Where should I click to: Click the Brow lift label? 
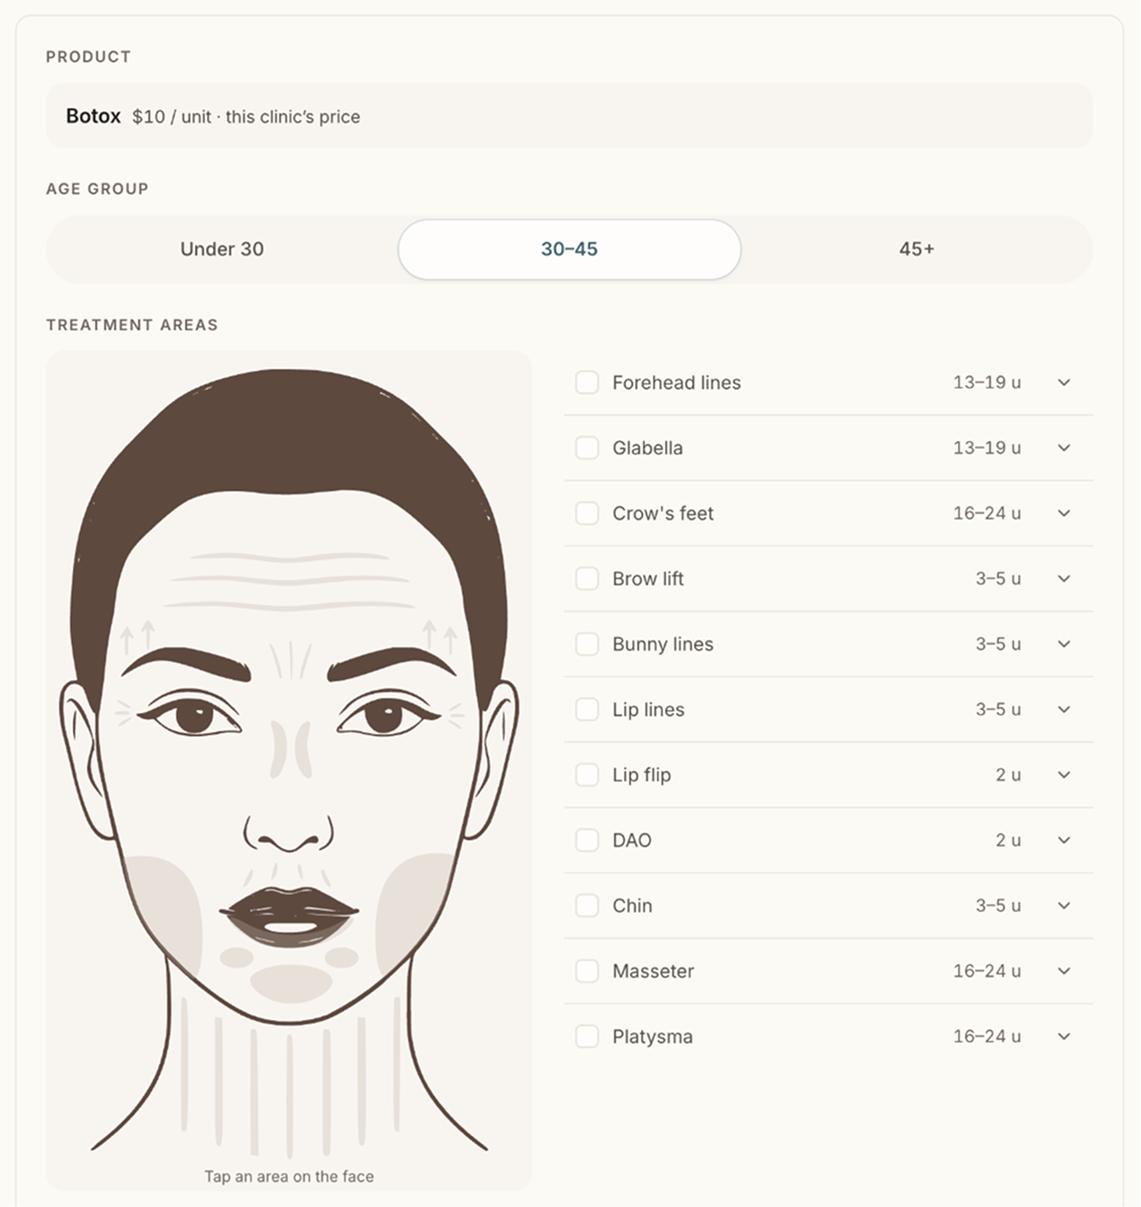[x=648, y=579]
